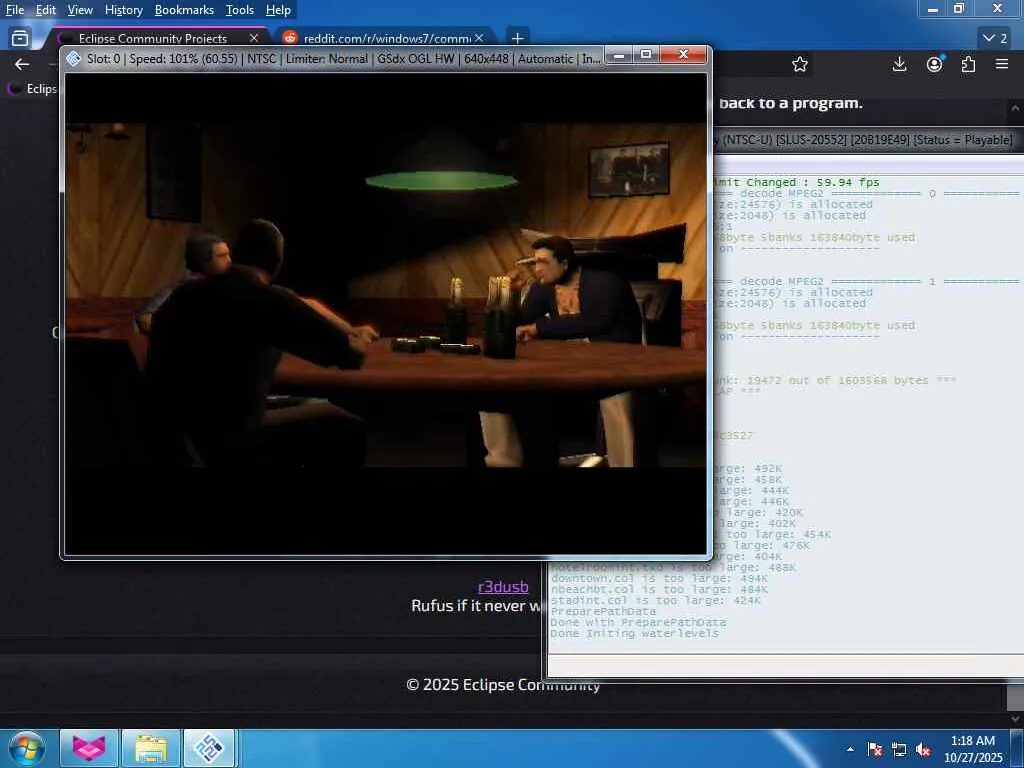Bookmark this page with the star icon

(x=799, y=64)
